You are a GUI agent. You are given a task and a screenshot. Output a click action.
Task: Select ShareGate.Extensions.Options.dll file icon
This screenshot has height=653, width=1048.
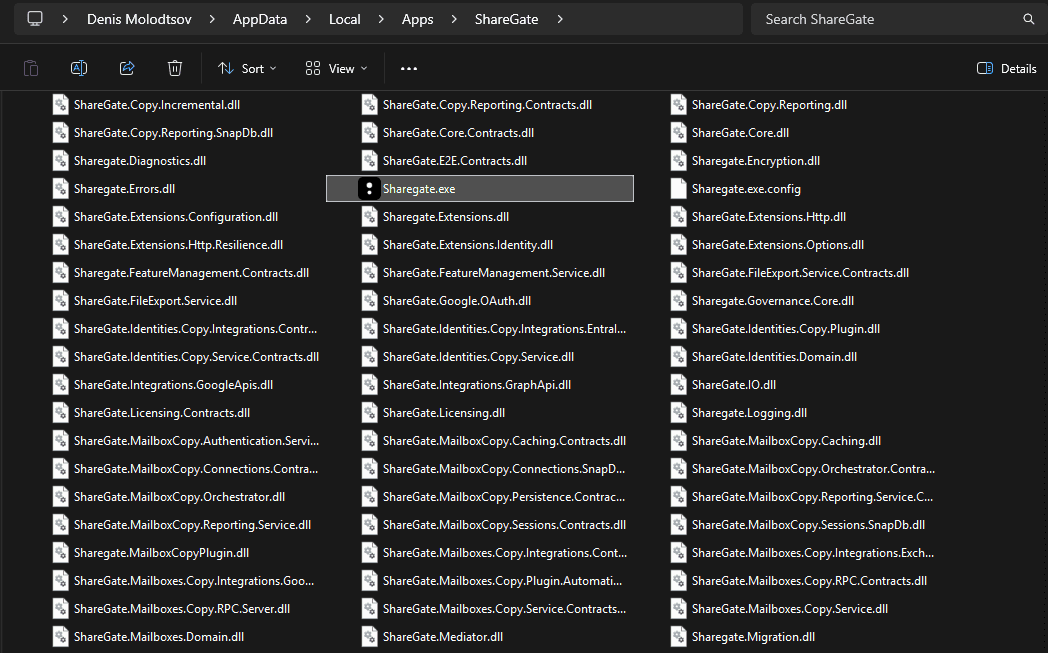tap(678, 245)
